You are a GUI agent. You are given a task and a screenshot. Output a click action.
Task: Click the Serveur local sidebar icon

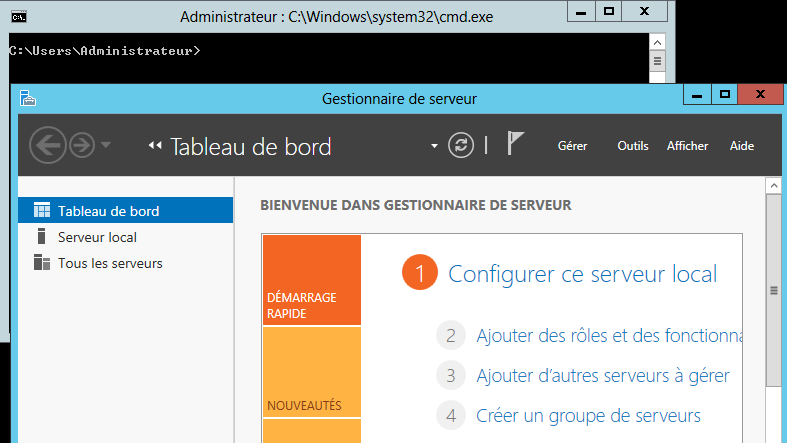pyautogui.click(x=41, y=237)
